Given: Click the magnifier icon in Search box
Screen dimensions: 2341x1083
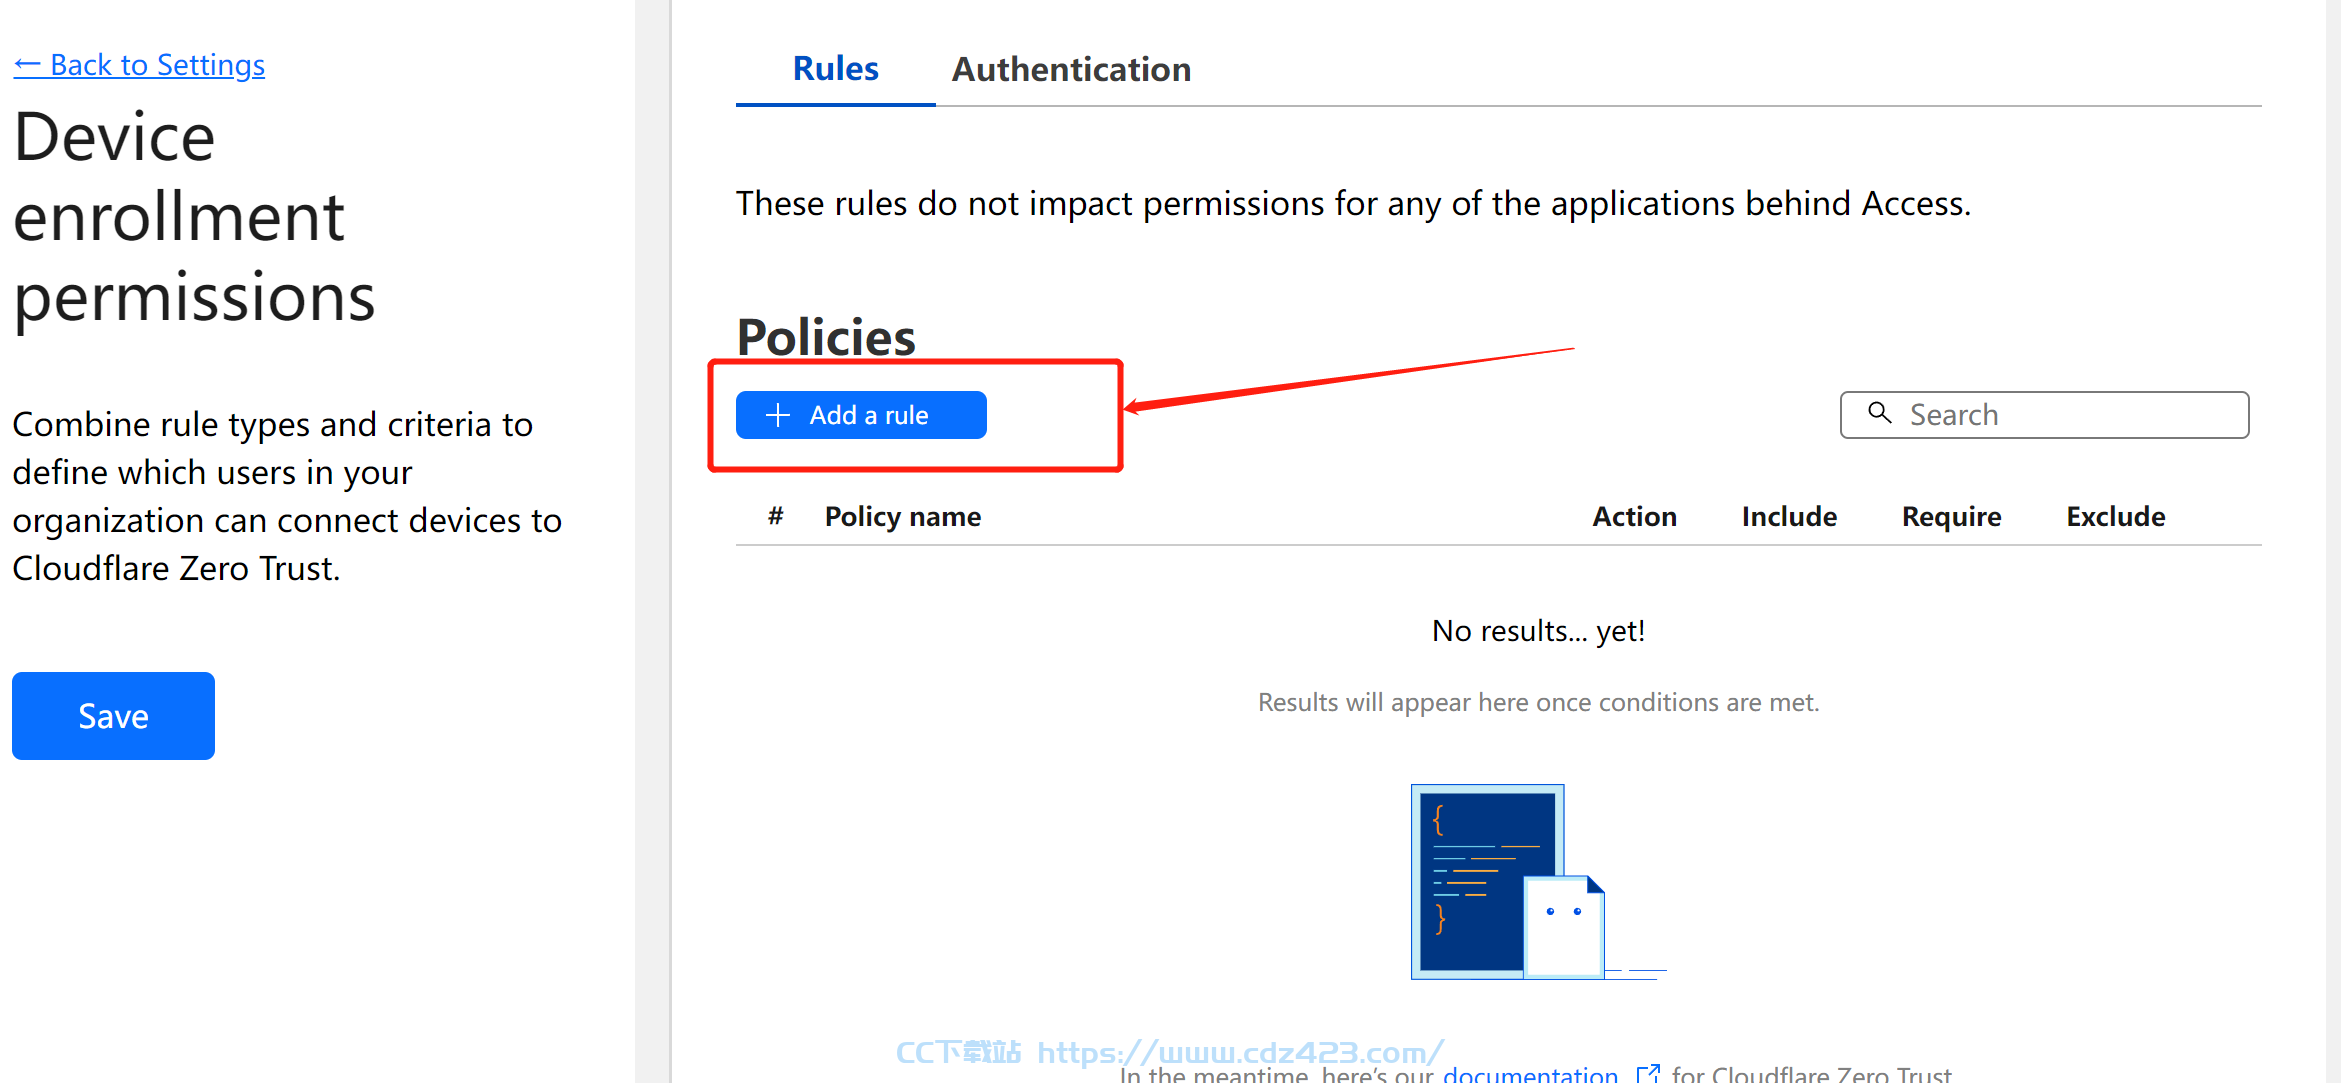Looking at the screenshot, I should [x=1880, y=413].
